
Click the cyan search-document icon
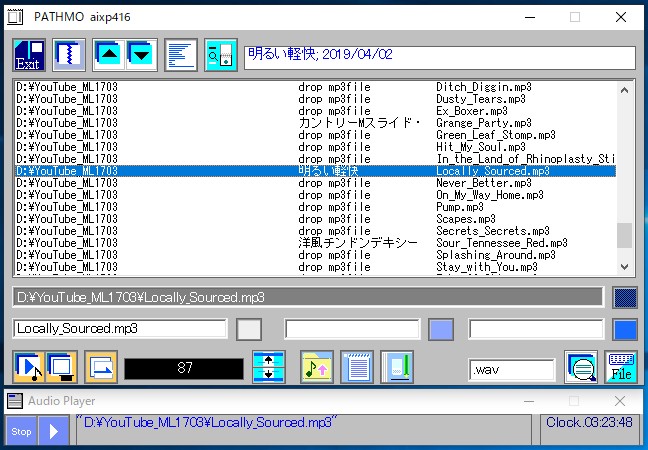(220, 55)
